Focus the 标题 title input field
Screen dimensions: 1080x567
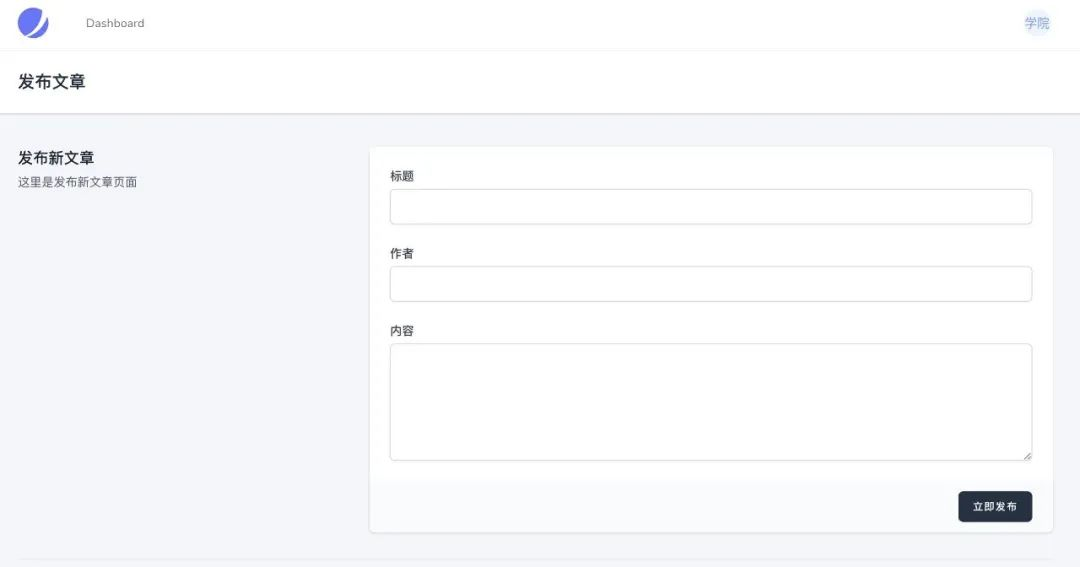[710, 207]
